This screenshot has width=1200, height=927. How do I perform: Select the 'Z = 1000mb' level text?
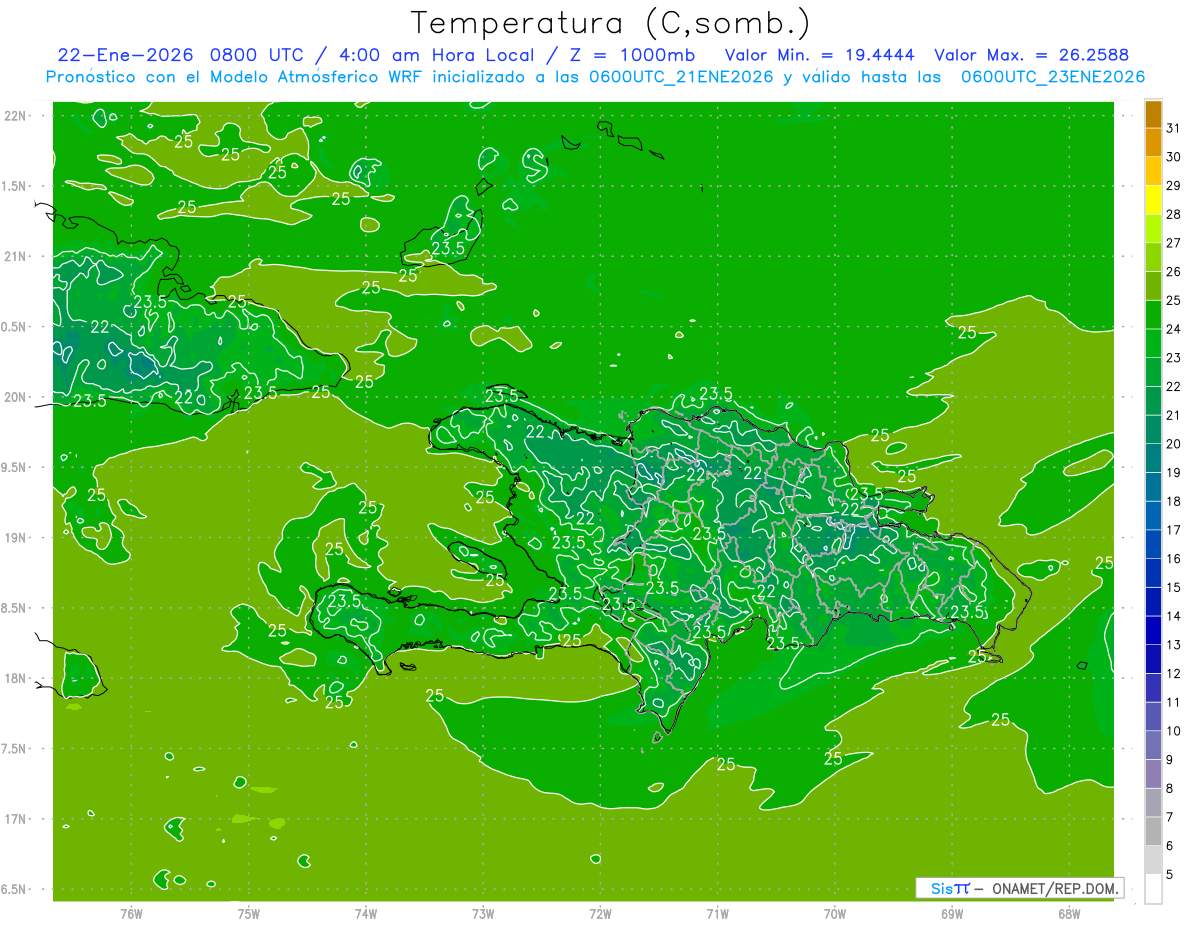pos(632,55)
